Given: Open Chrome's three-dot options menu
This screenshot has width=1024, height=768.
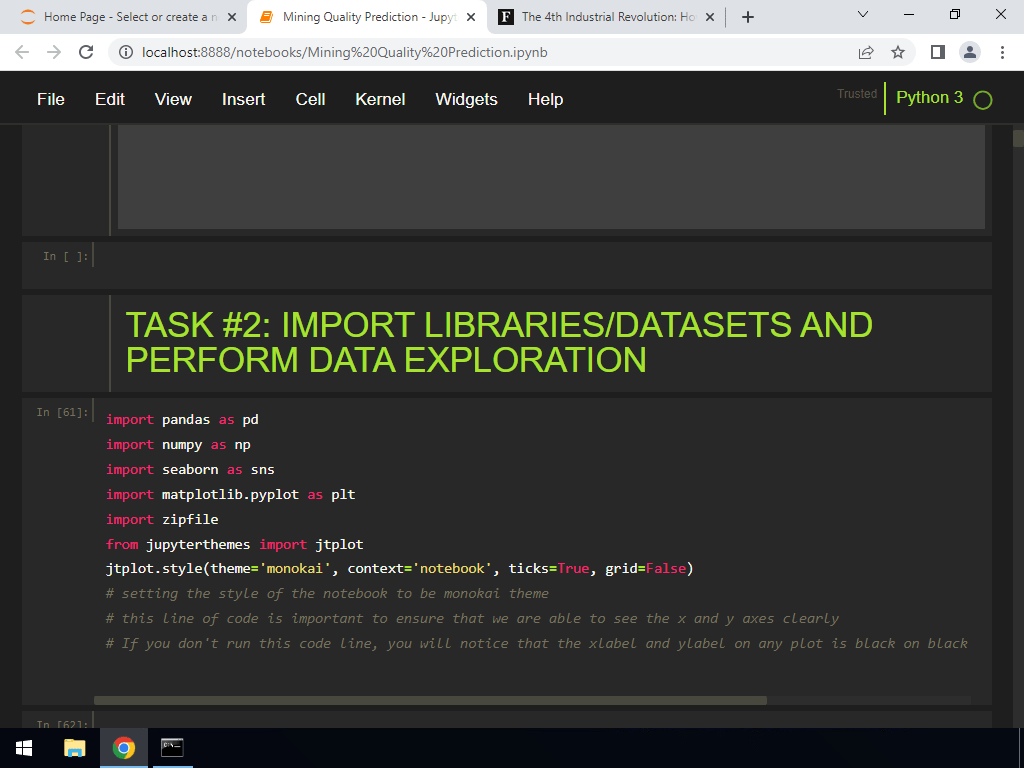Looking at the screenshot, I should [x=1002, y=52].
